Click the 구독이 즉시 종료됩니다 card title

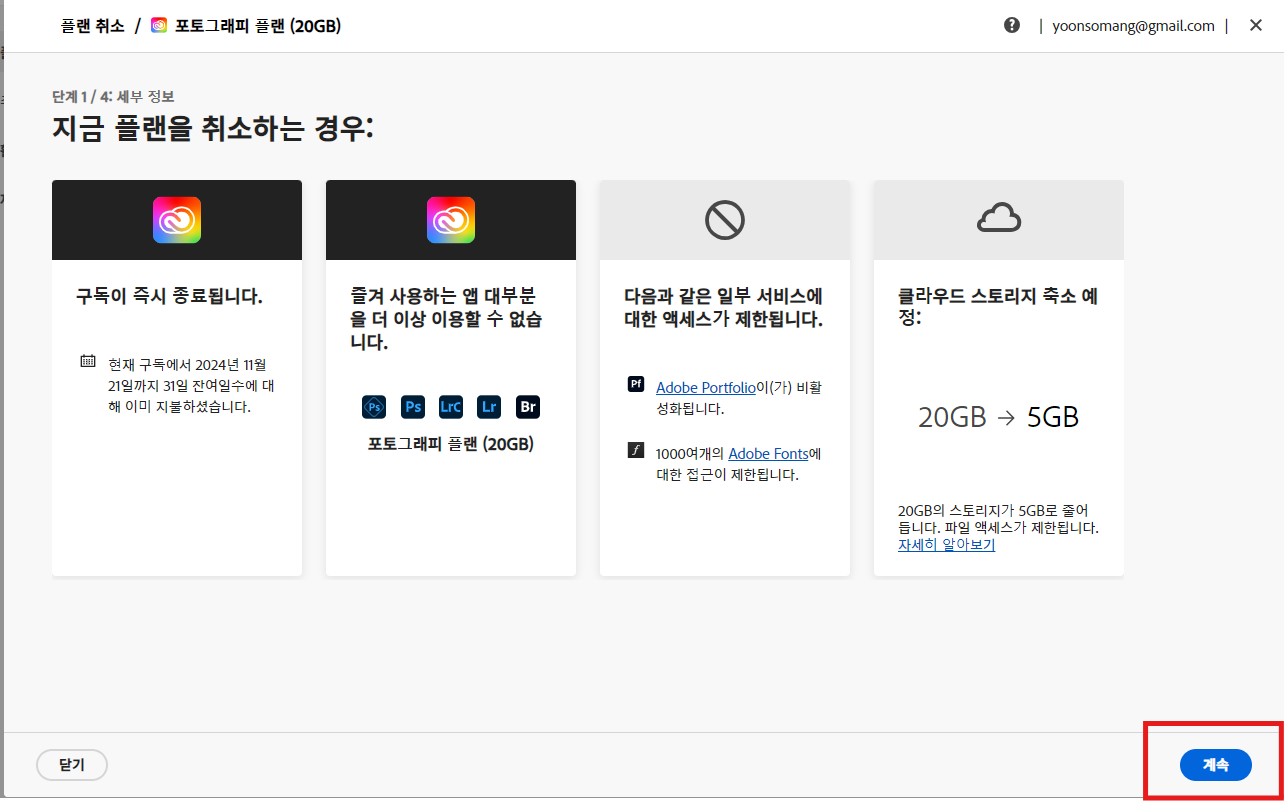click(x=169, y=296)
